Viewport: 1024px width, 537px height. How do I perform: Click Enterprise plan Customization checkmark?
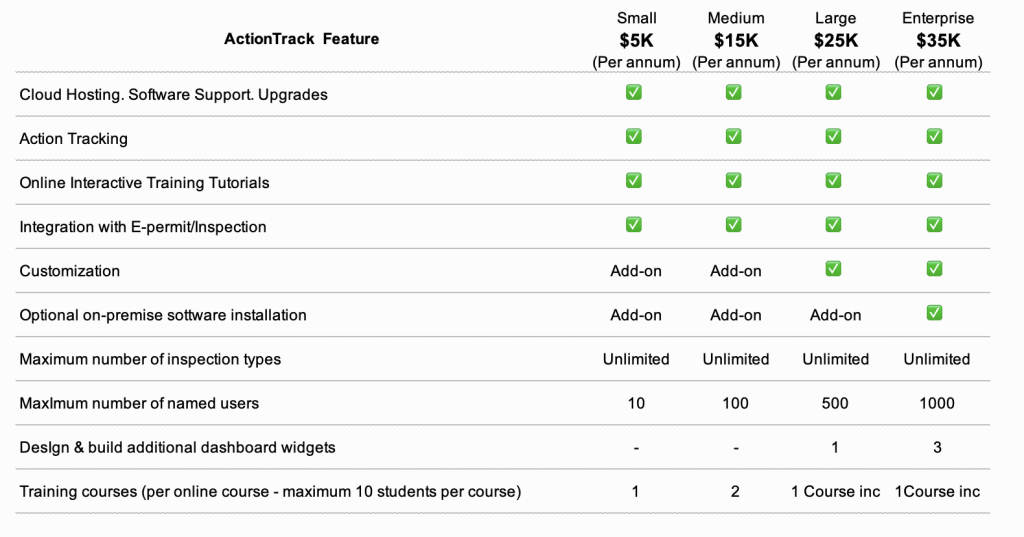[934, 269]
